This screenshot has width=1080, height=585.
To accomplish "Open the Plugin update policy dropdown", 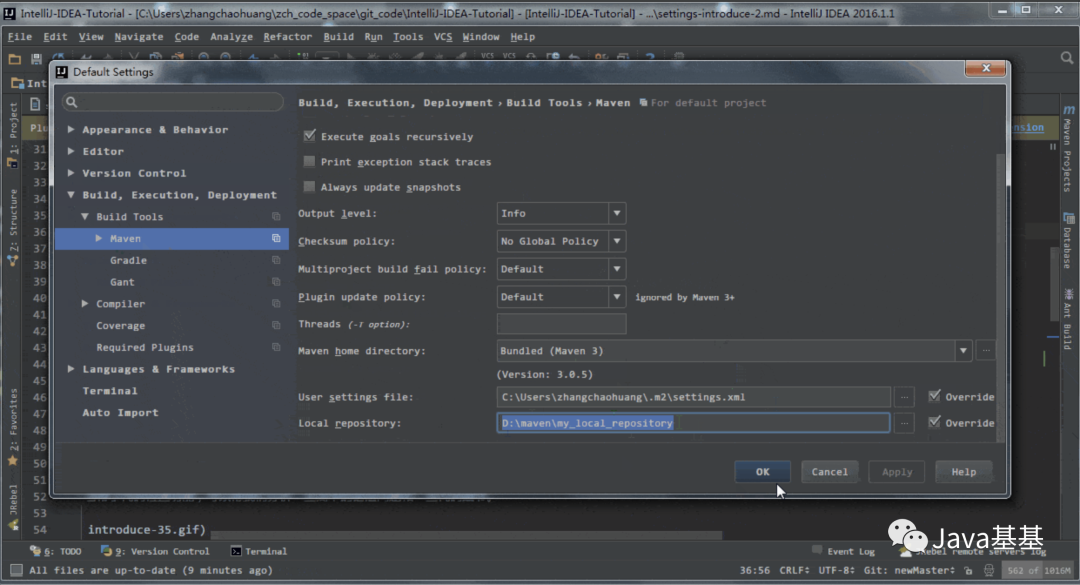I will pyautogui.click(x=617, y=297).
